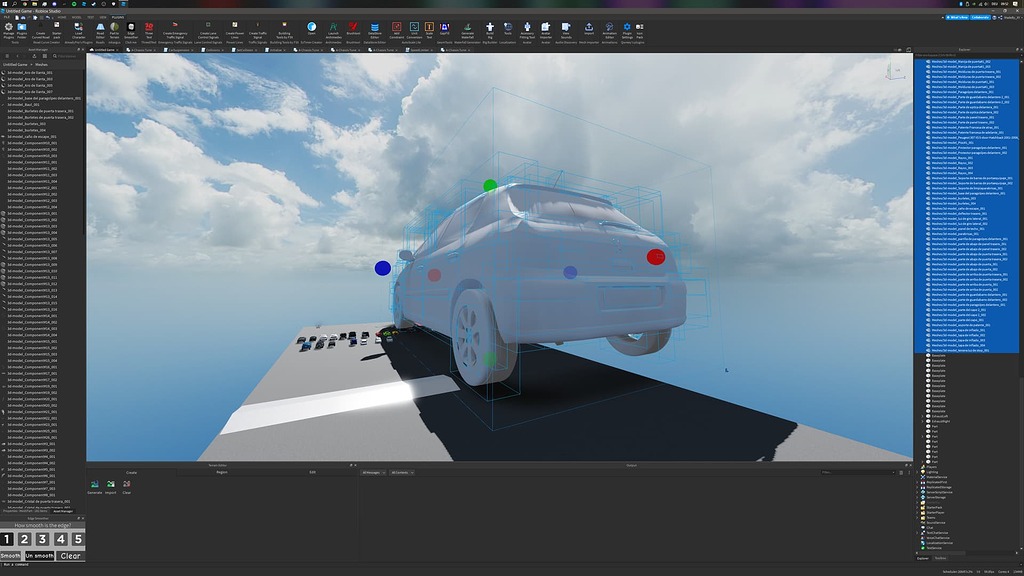This screenshot has width=1024, height=576.
Task: Open Plugin Settings
Action: (626, 31)
